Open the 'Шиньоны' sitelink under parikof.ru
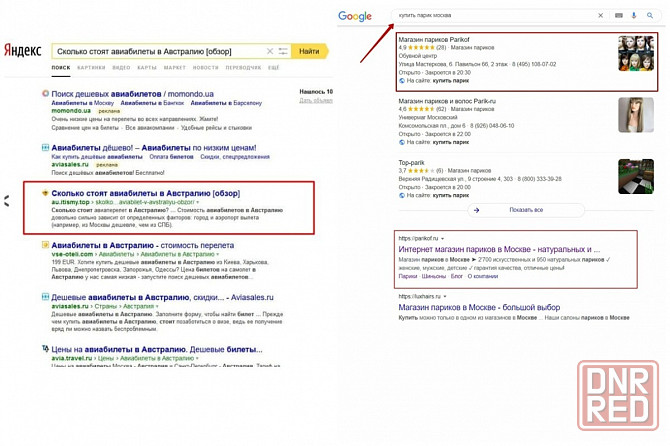This screenshot has width=670, height=446. coord(434,276)
